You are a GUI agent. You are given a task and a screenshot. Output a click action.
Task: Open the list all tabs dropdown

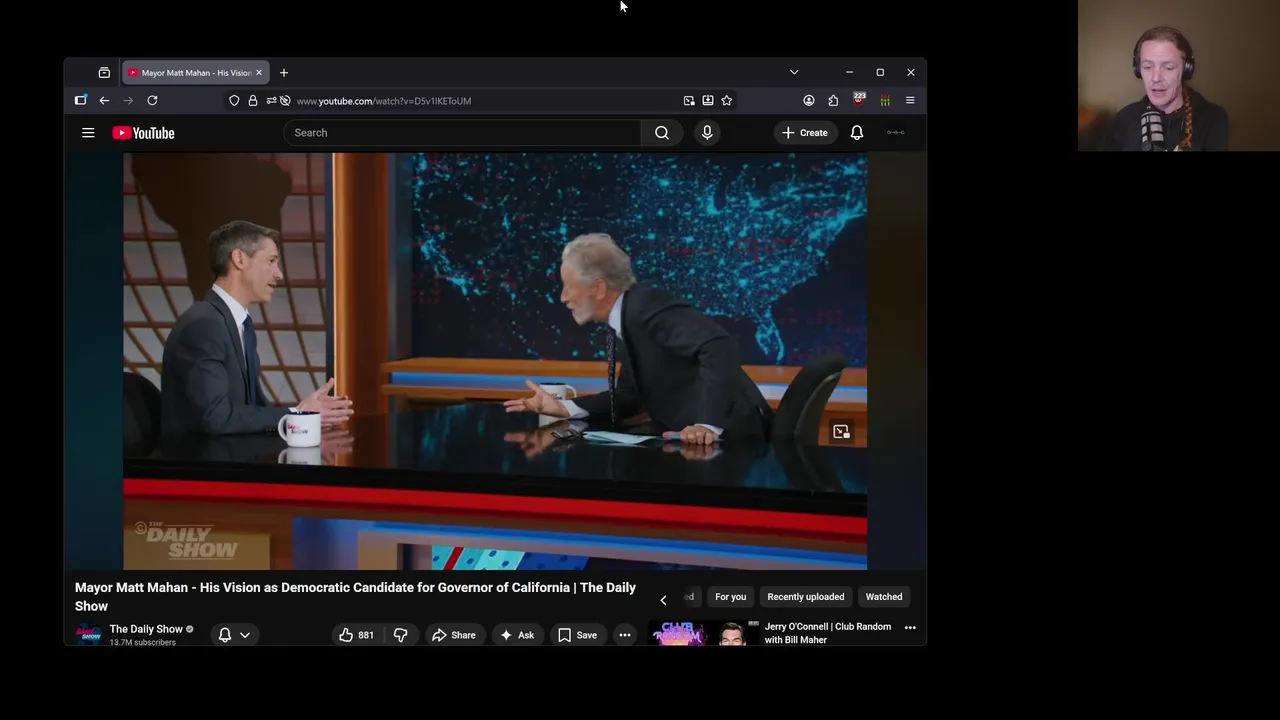(794, 73)
